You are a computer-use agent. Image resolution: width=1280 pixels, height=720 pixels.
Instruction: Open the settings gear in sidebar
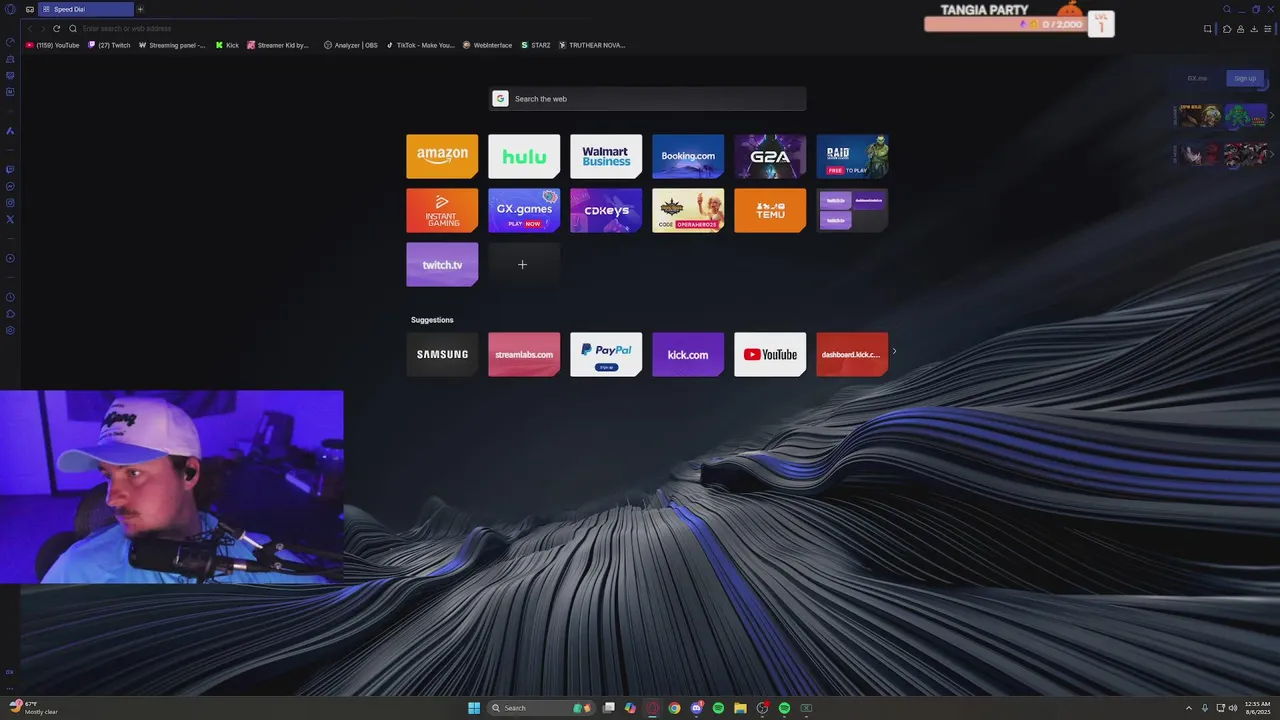pos(10,330)
